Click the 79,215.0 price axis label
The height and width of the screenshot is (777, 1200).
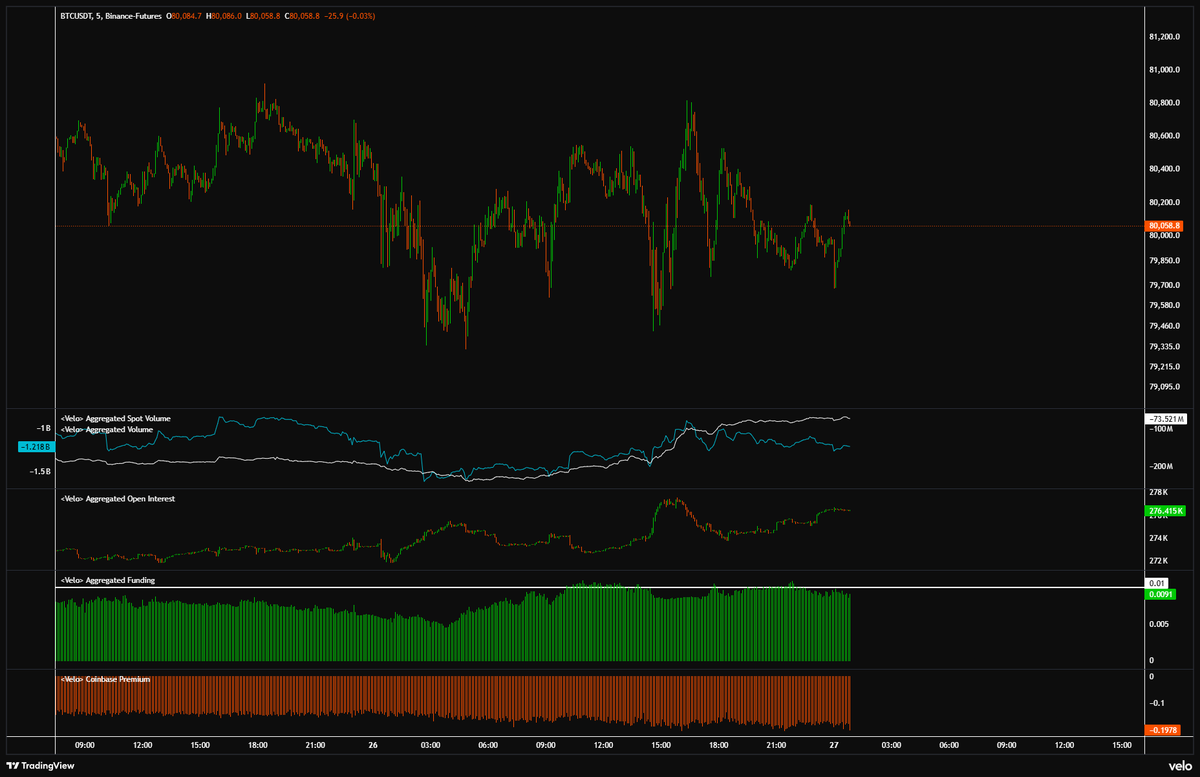[1166, 367]
